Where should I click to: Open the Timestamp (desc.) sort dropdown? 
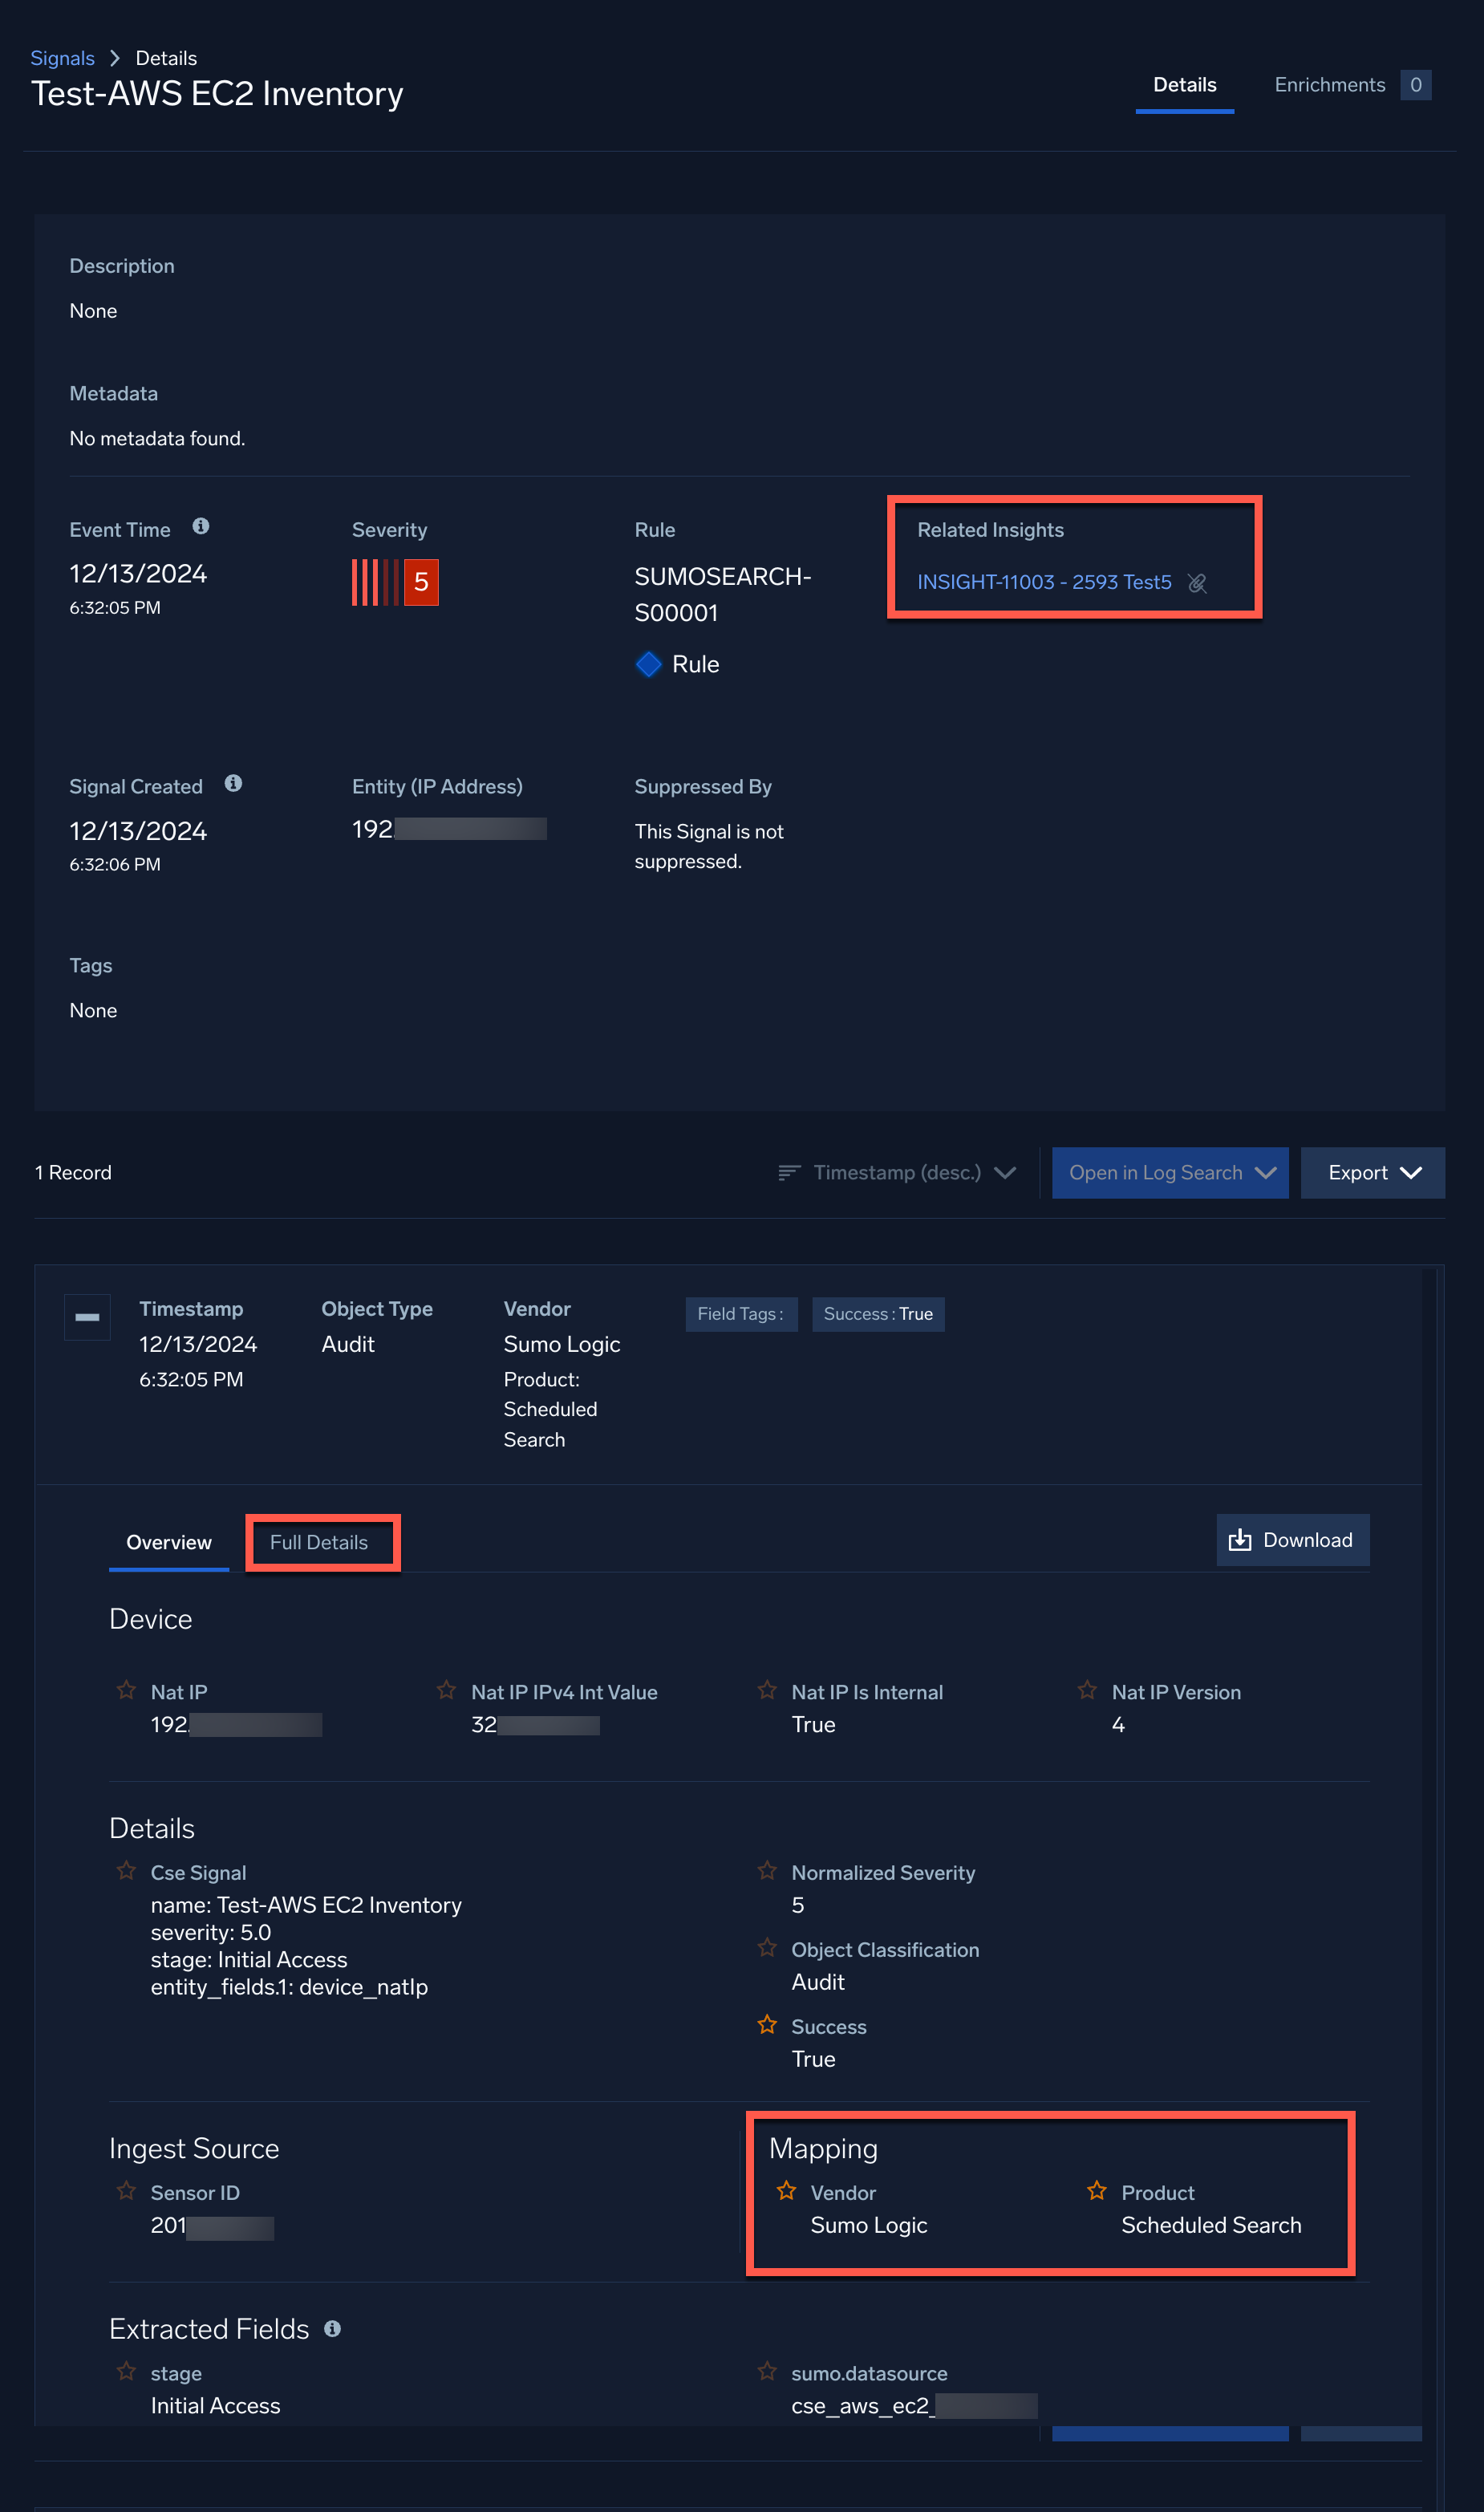pos(897,1172)
